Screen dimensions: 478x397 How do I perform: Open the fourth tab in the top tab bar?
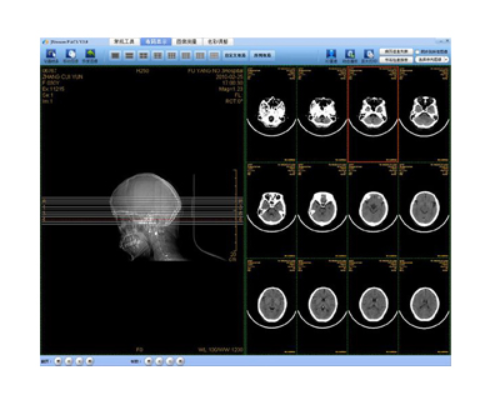(218, 42)
